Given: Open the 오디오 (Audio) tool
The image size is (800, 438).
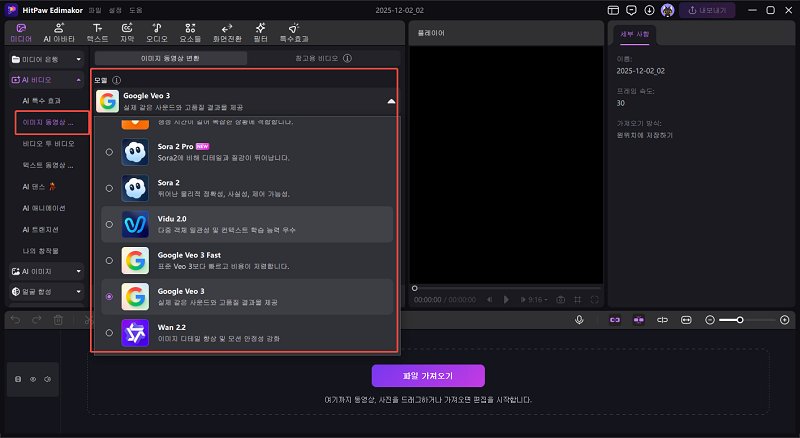Looking at the screenshot, I should point(157,33).
